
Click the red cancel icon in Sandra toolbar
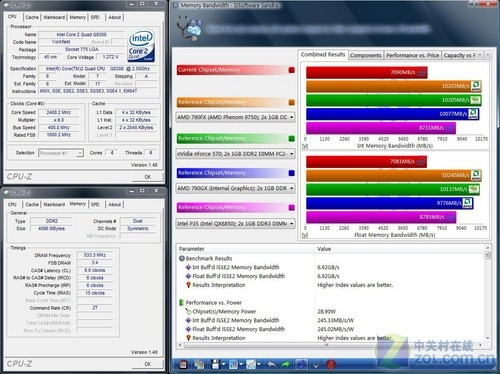point(330,364)
